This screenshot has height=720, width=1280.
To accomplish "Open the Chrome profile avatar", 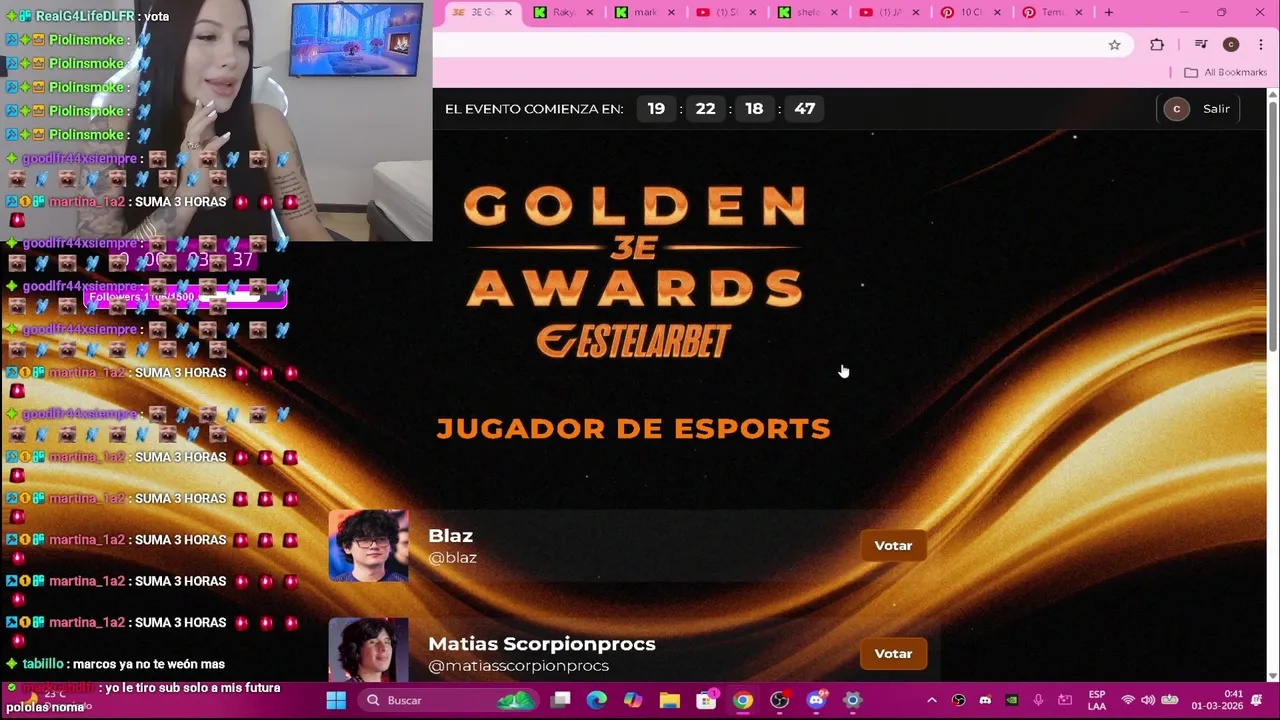I will (x=1231, y=44).
